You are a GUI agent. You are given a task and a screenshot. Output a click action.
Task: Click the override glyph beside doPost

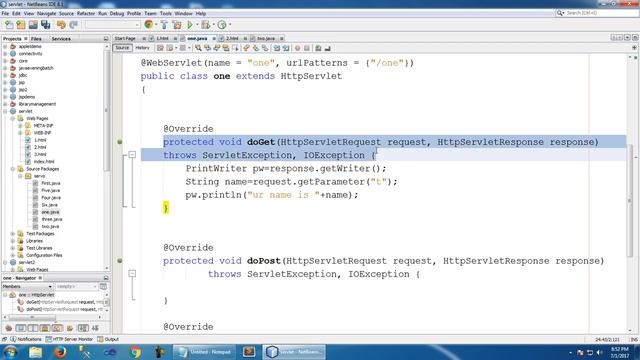coord(120,260)
